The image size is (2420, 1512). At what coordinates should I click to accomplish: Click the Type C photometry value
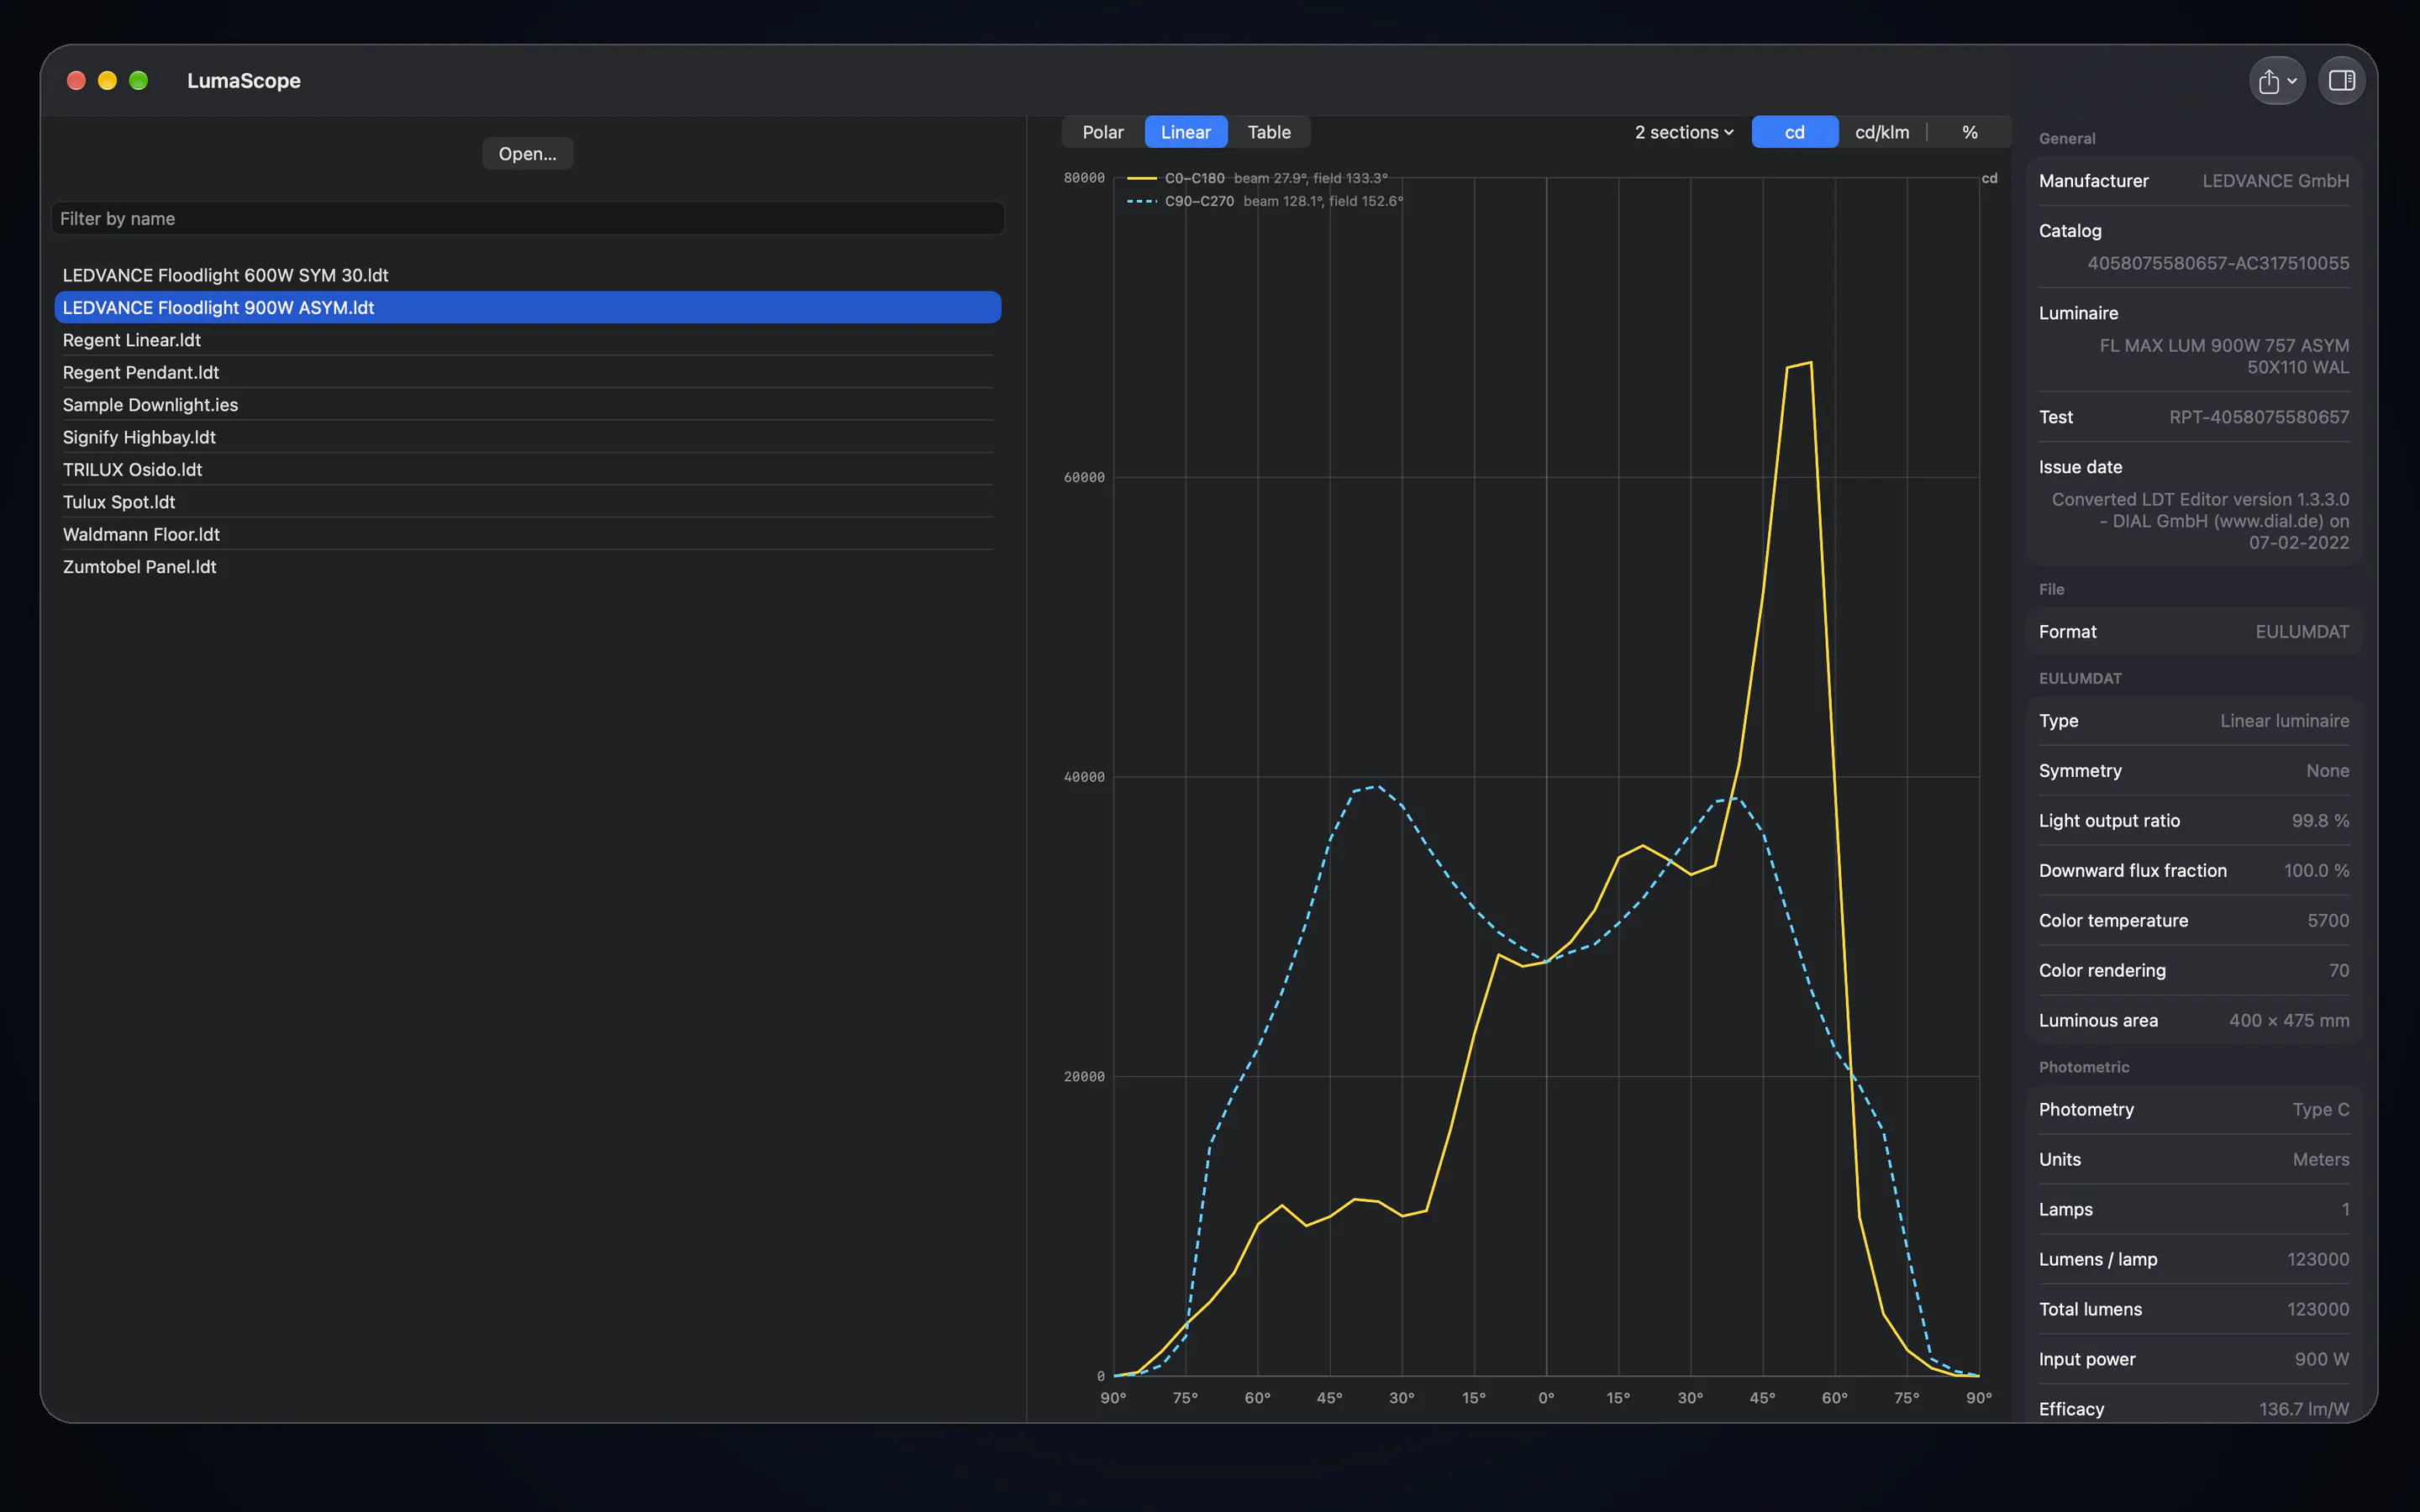pos(2320,1110)
